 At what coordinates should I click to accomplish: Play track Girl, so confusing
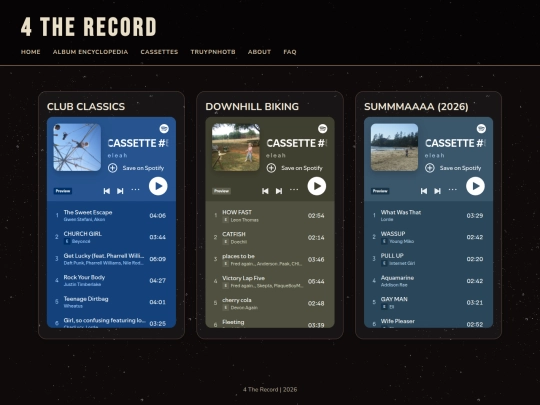click(x=112, y=323)
